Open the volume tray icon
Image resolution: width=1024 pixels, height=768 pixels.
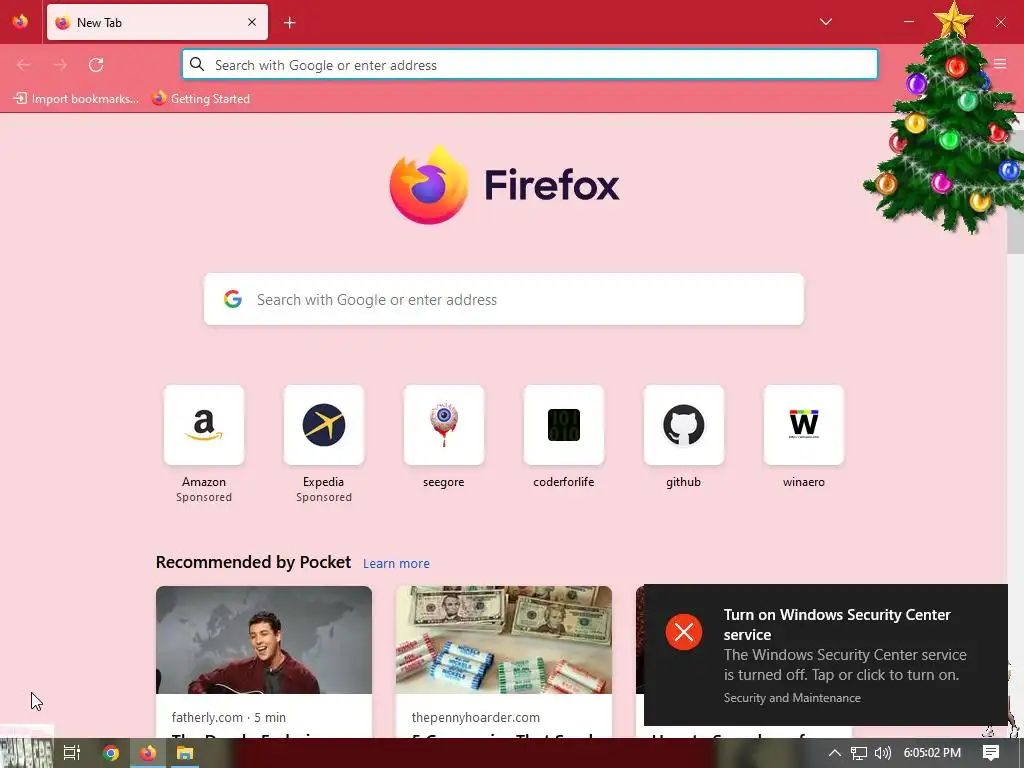coord(882,753)
